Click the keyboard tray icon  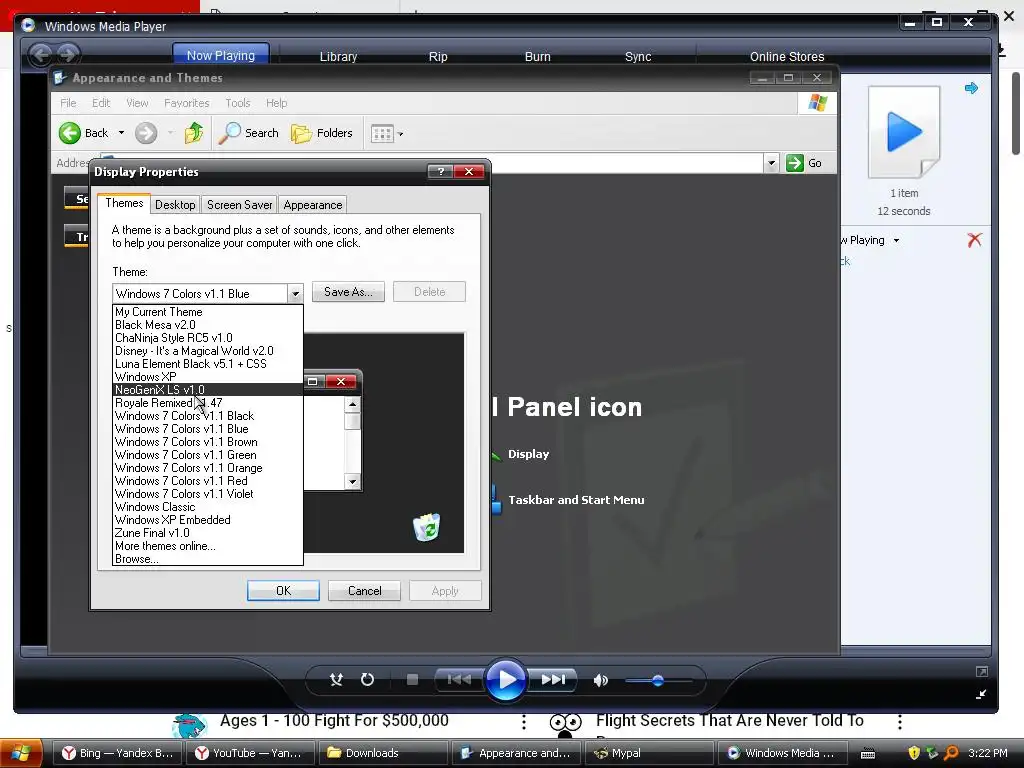[x=868, y=754]
